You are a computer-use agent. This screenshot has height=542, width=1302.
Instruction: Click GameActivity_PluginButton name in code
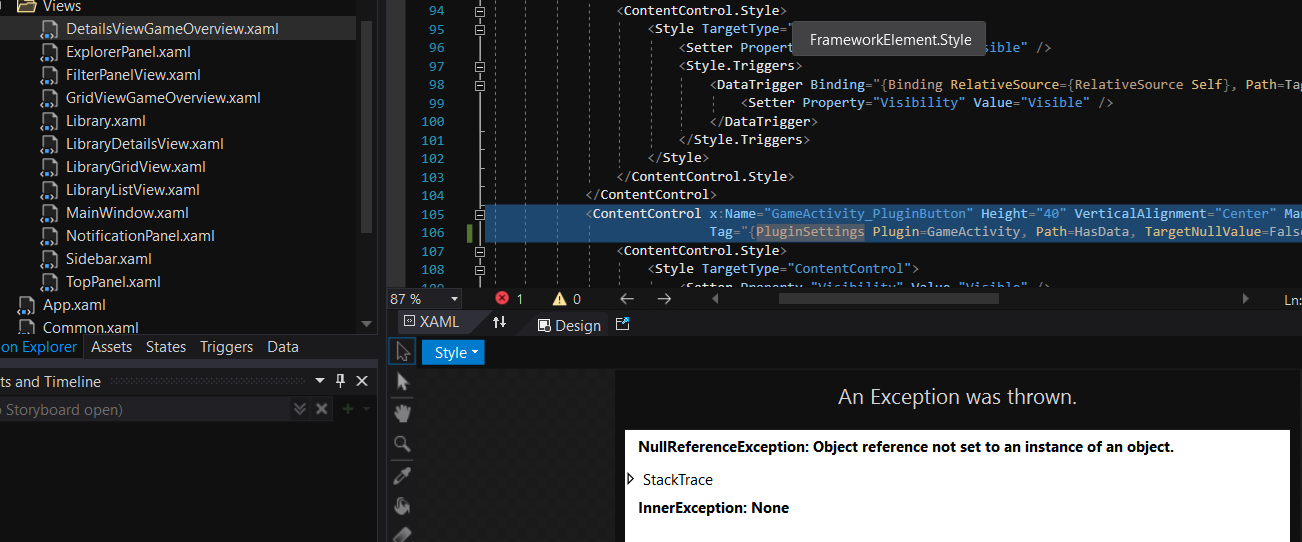(x=868, y=214)
